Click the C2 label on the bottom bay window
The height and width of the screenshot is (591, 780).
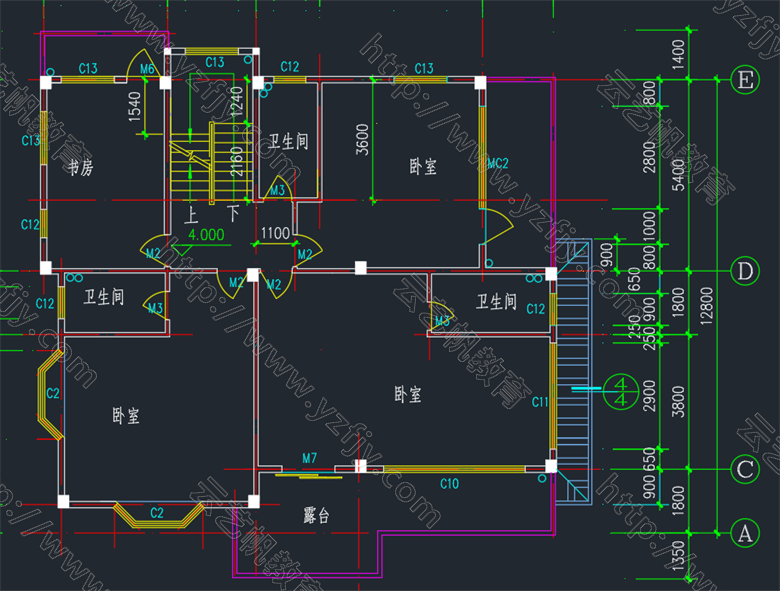[157, 513]
